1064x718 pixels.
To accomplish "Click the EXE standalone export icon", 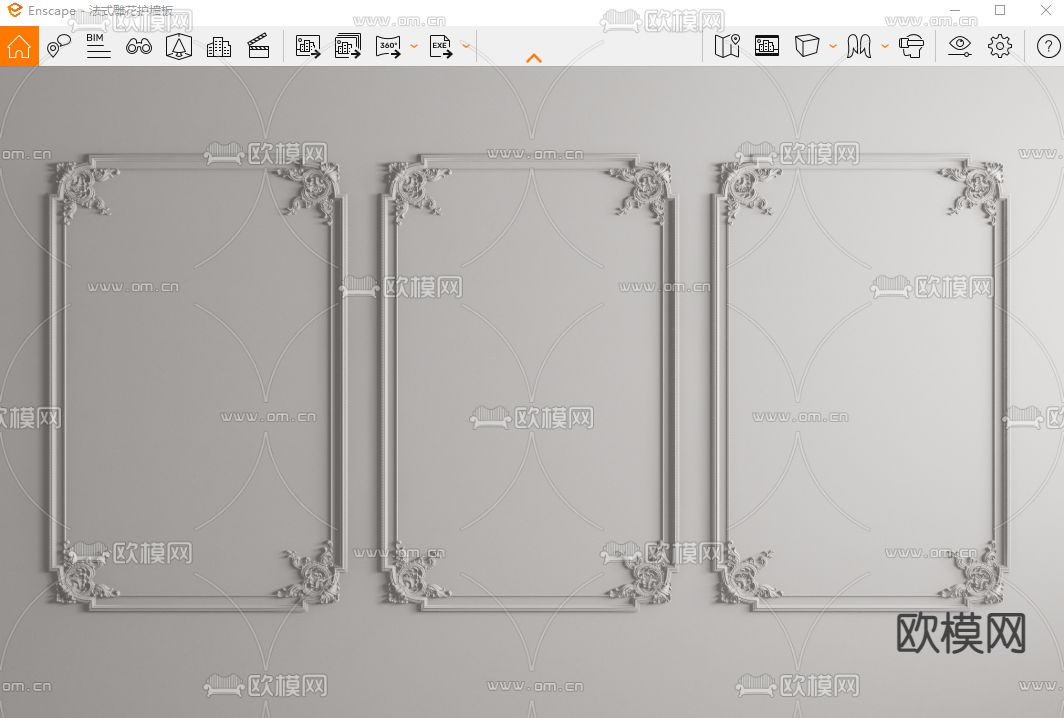I will point(441,46).
